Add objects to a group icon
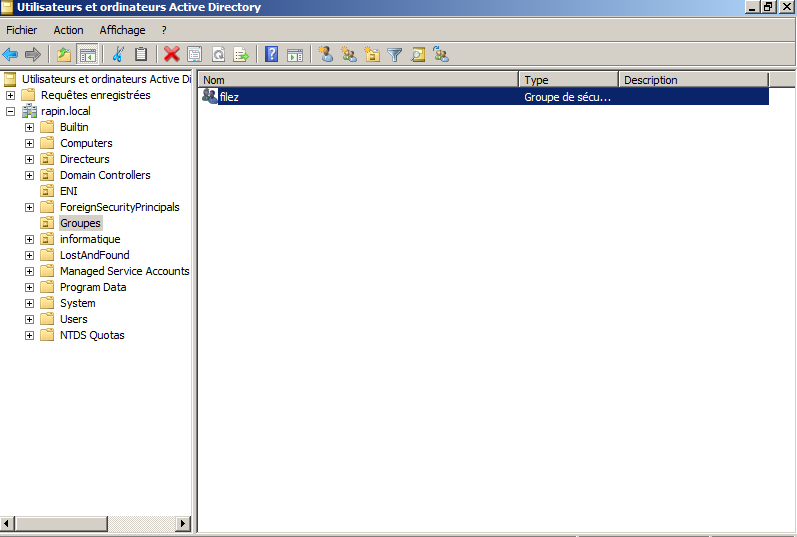This screenshot has width=797, height=537. point(441,54)
